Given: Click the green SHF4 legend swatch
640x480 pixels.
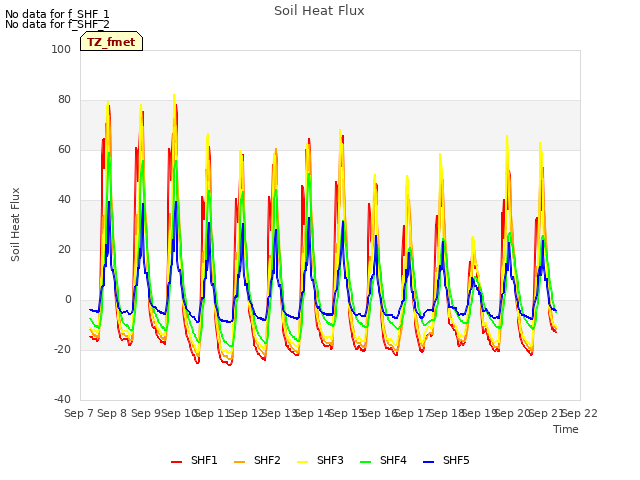Looking at the screenshot, I should (x=366, y=462).
